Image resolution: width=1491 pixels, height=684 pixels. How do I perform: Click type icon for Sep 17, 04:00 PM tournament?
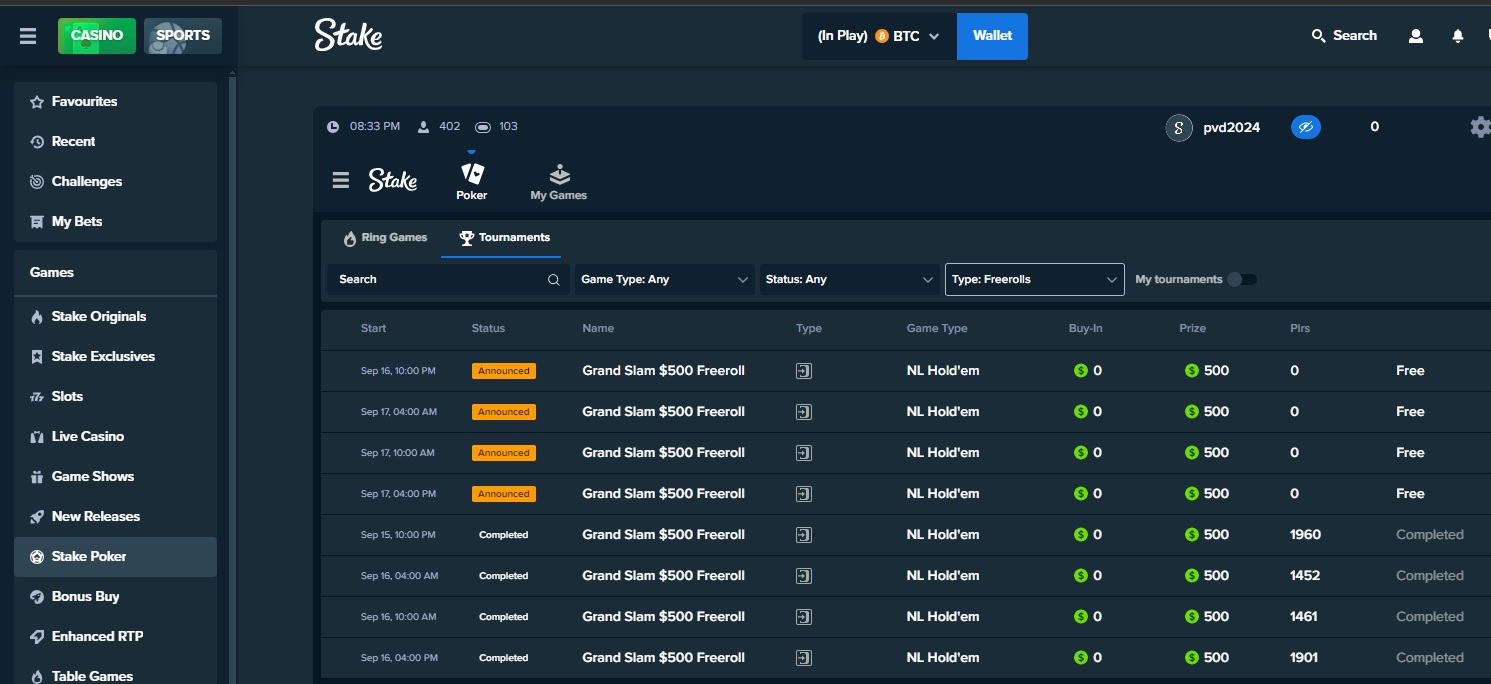pos(804,494)
